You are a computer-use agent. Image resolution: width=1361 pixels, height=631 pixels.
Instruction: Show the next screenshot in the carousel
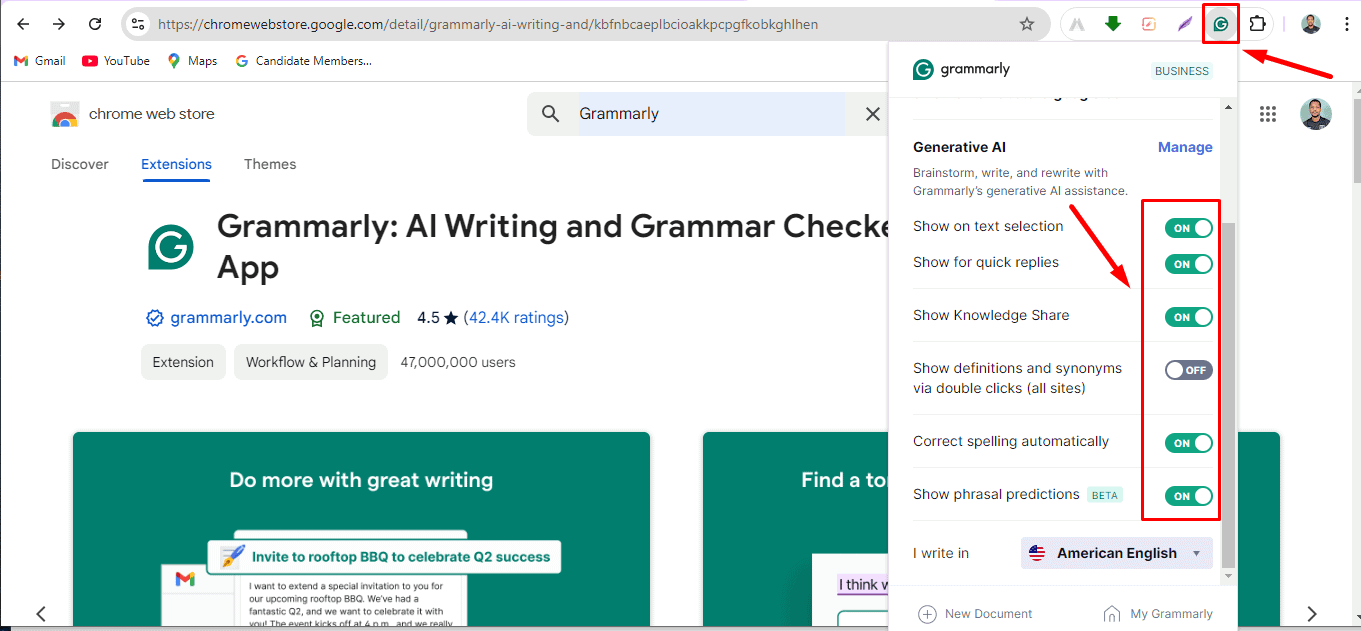(x=1312, y=613)
